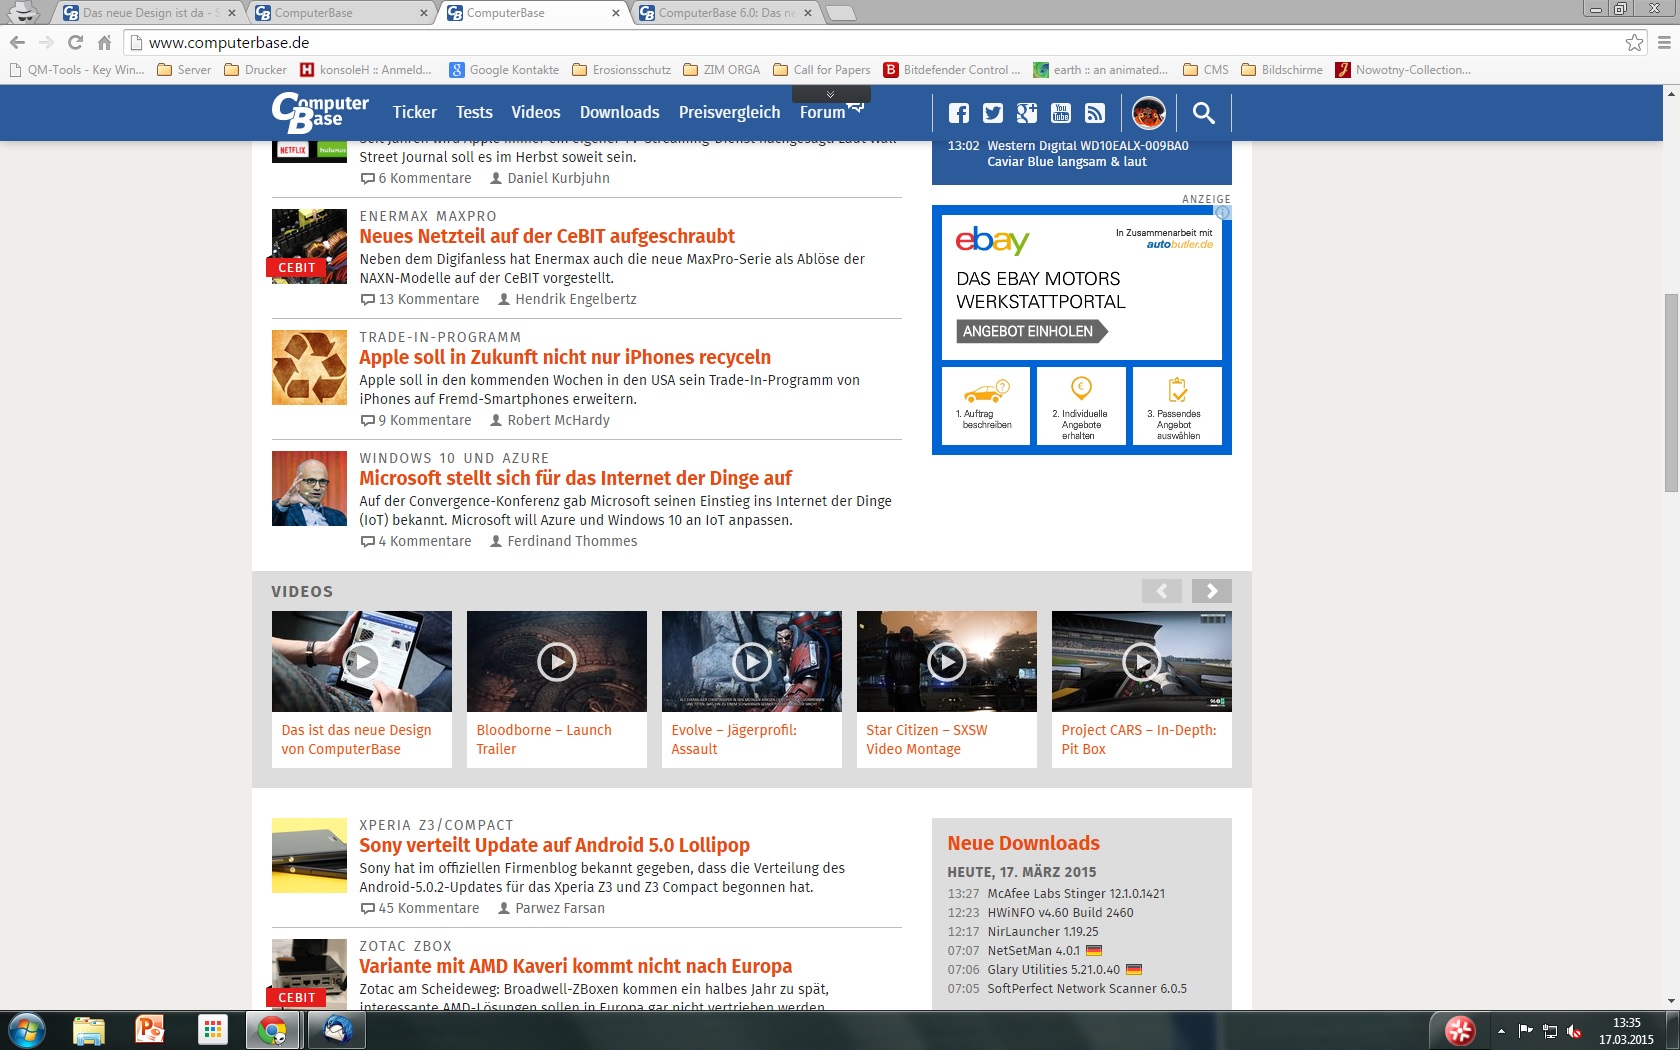Click the taskbar volume icon

tap(1574, 1031)
